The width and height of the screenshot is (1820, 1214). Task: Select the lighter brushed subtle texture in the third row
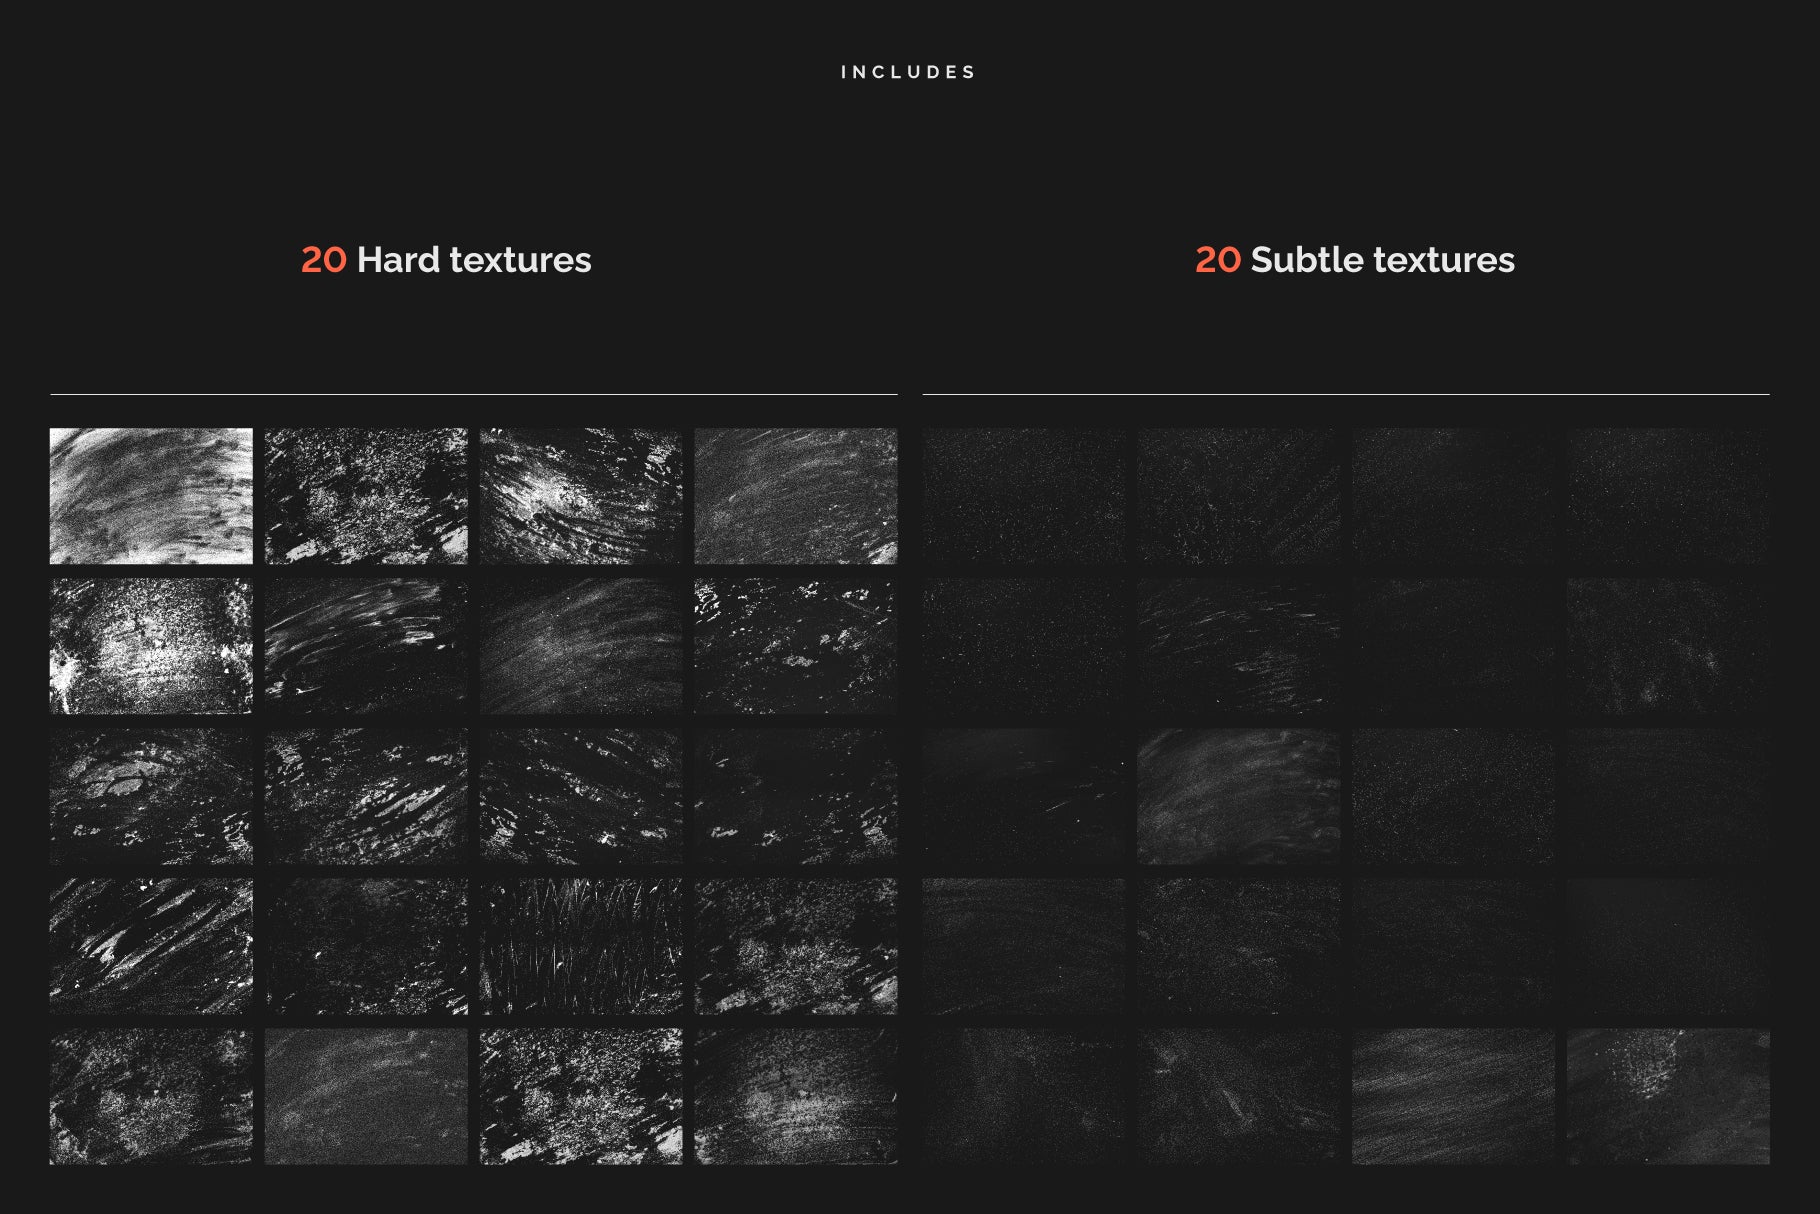[x=1238, y=796]
